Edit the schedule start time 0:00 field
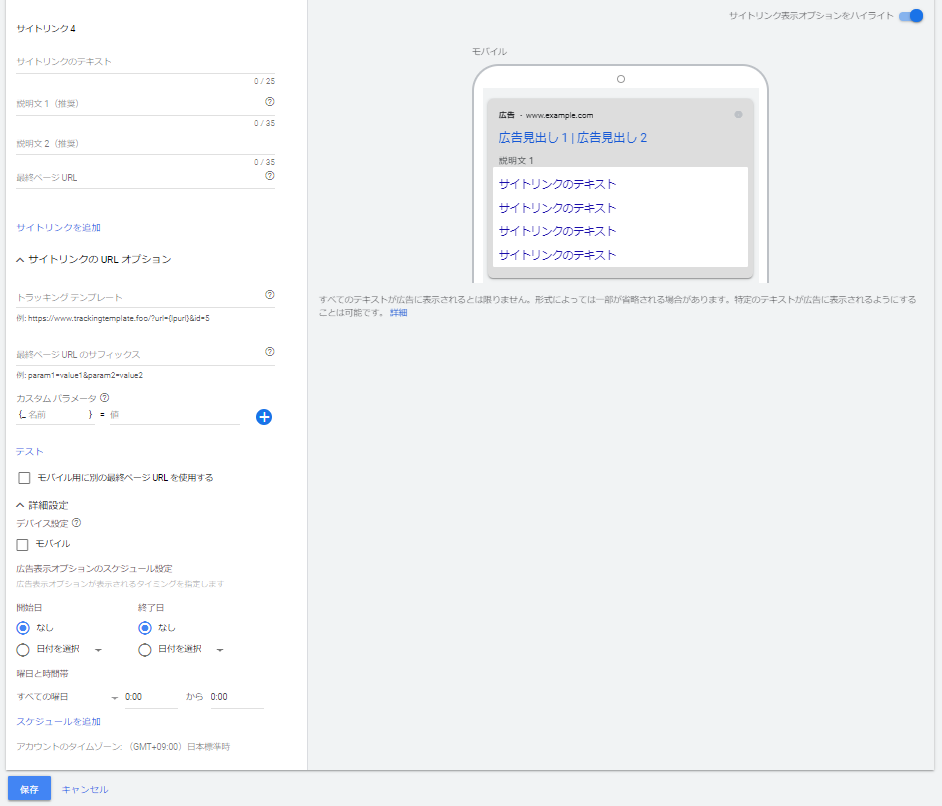This screenshot has width=942, height=806. coord(151,697)
